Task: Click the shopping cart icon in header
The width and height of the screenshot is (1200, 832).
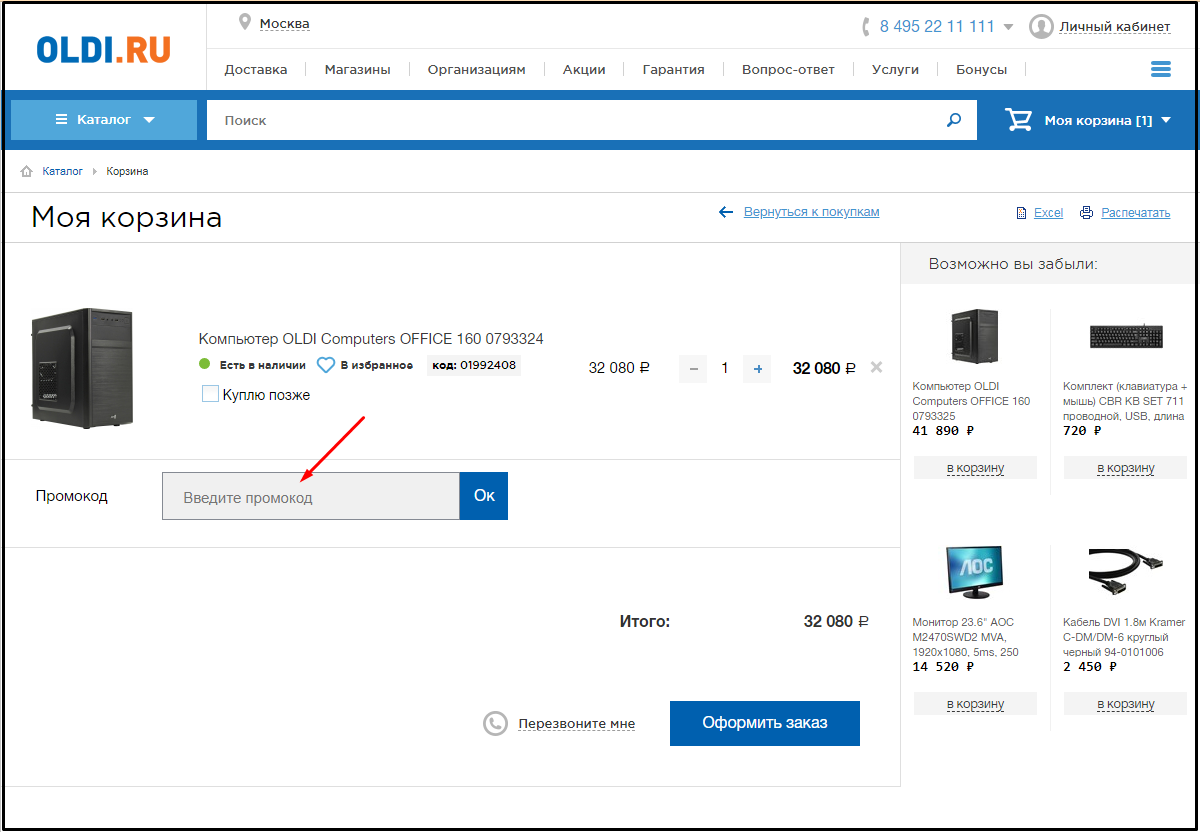Action: click(x=1019, y=120)
